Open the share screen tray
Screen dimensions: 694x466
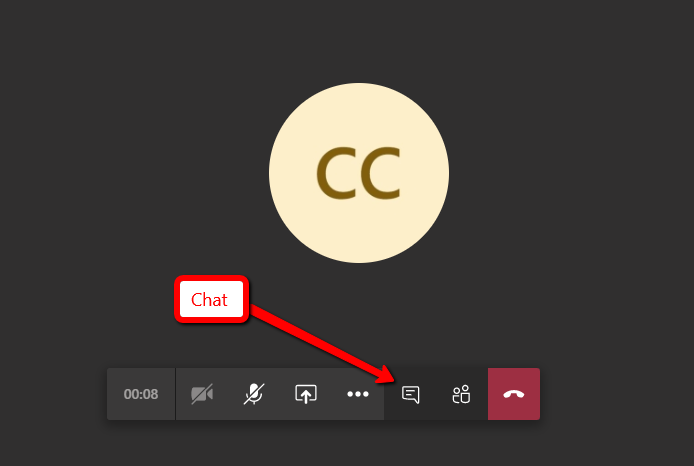[306, 394]
